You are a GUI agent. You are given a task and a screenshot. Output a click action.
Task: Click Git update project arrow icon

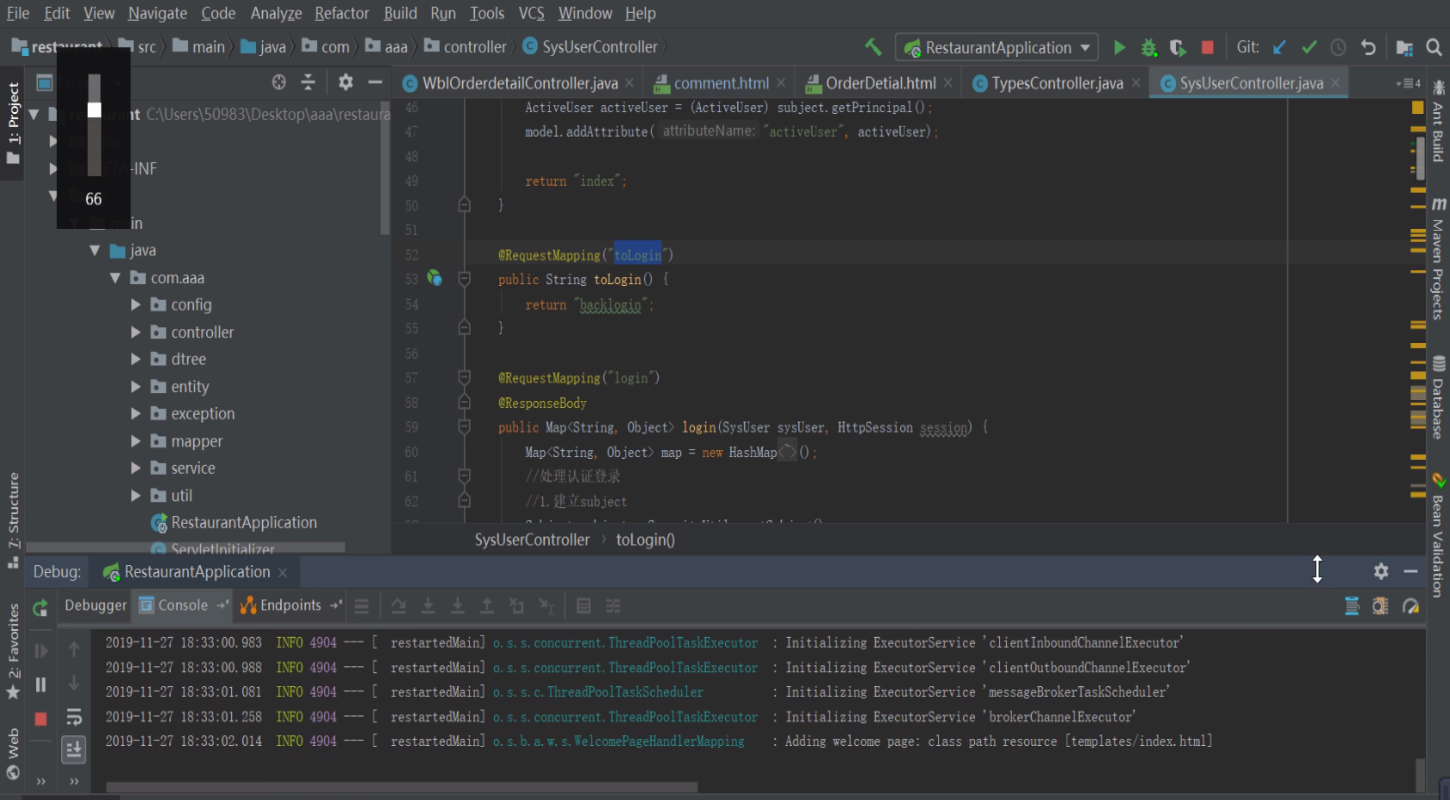click(x=1280, y=47)
